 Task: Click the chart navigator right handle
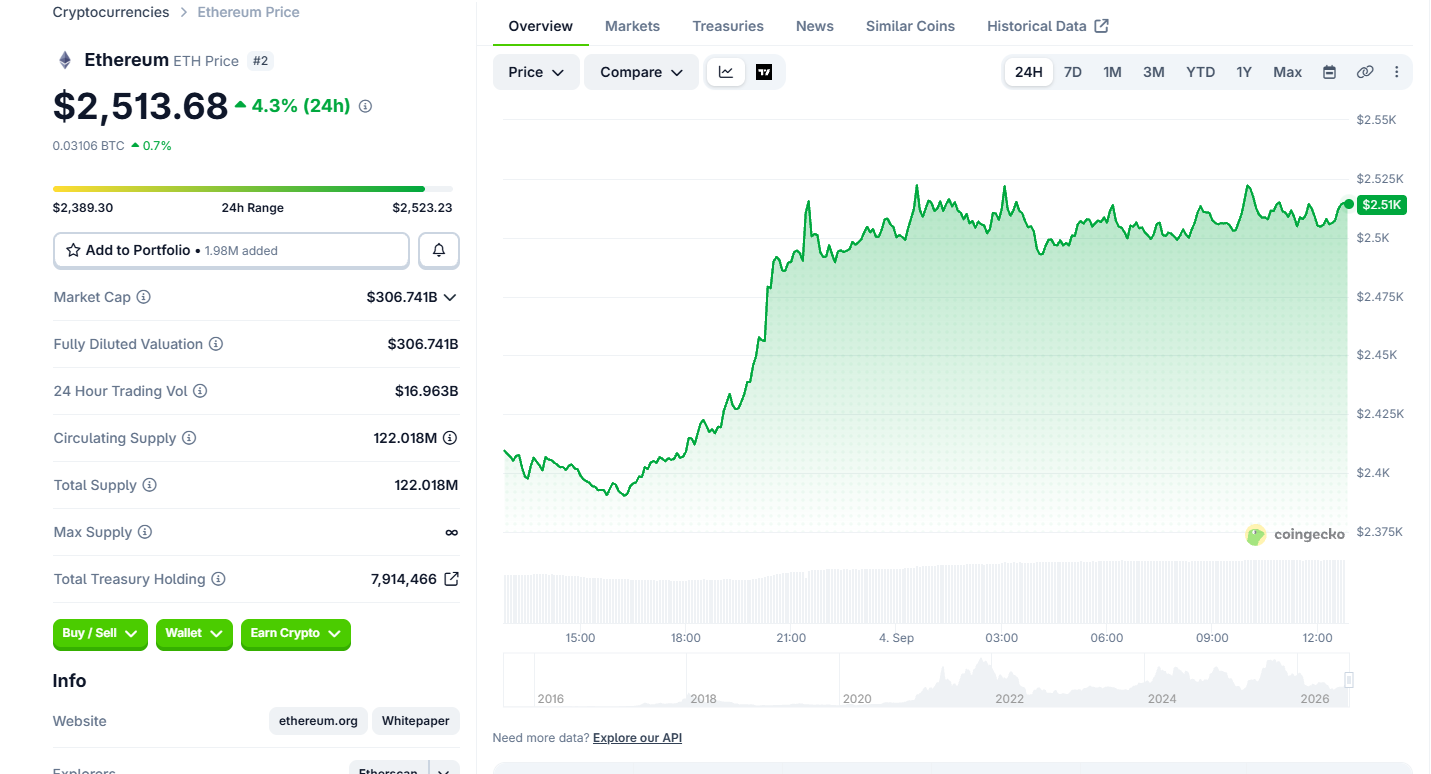tap(1349, 680)
